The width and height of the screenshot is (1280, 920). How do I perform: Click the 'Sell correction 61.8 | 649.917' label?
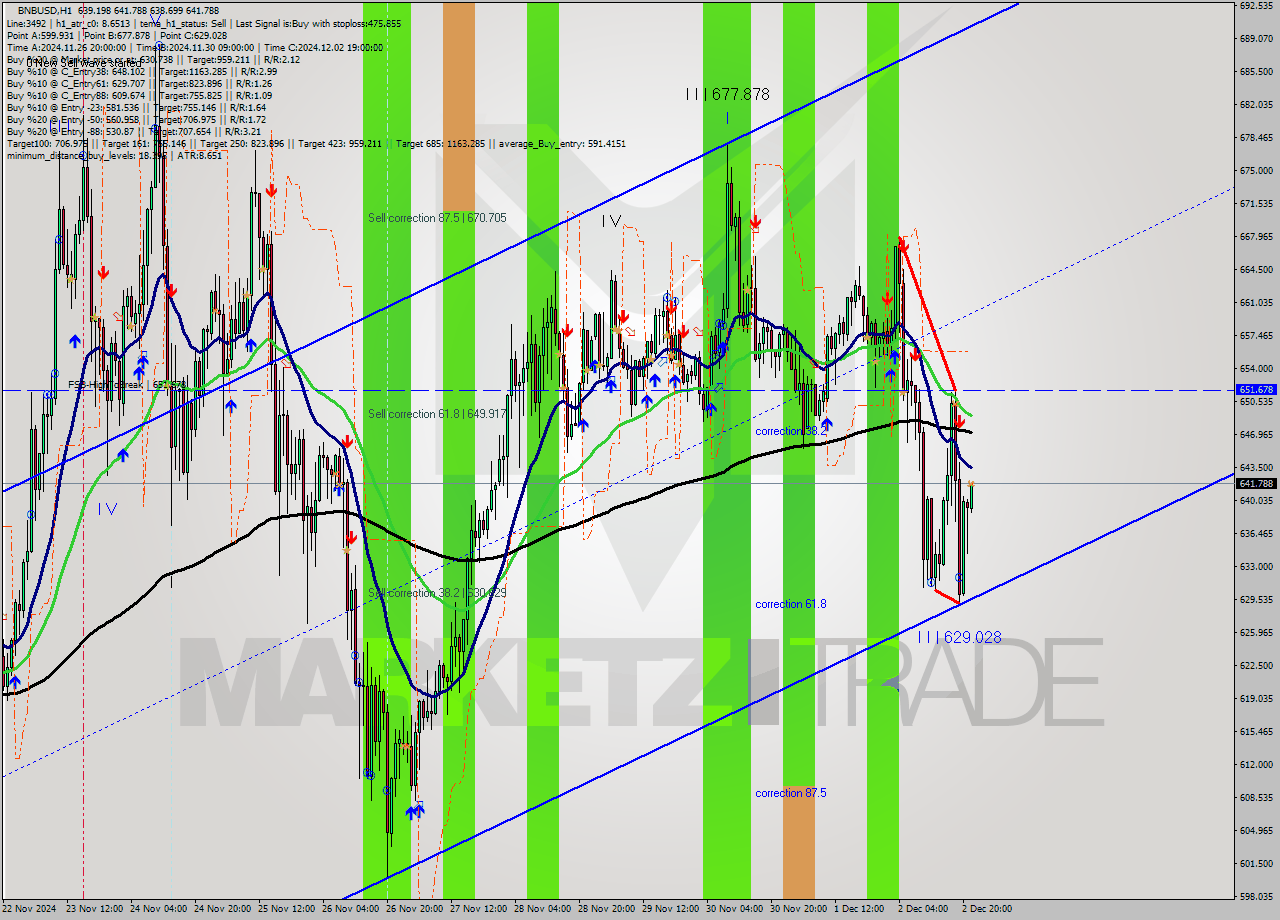(x=437, y=414)
